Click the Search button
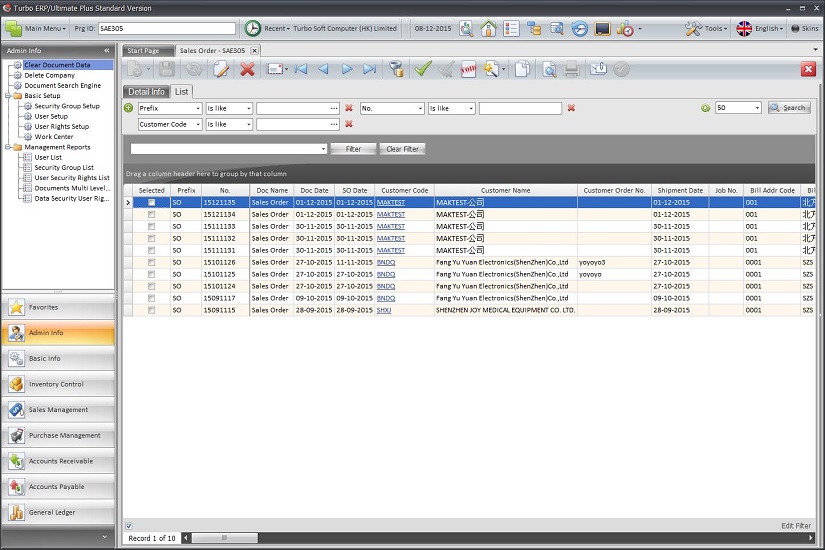The image size is (825, 550). 789,108
